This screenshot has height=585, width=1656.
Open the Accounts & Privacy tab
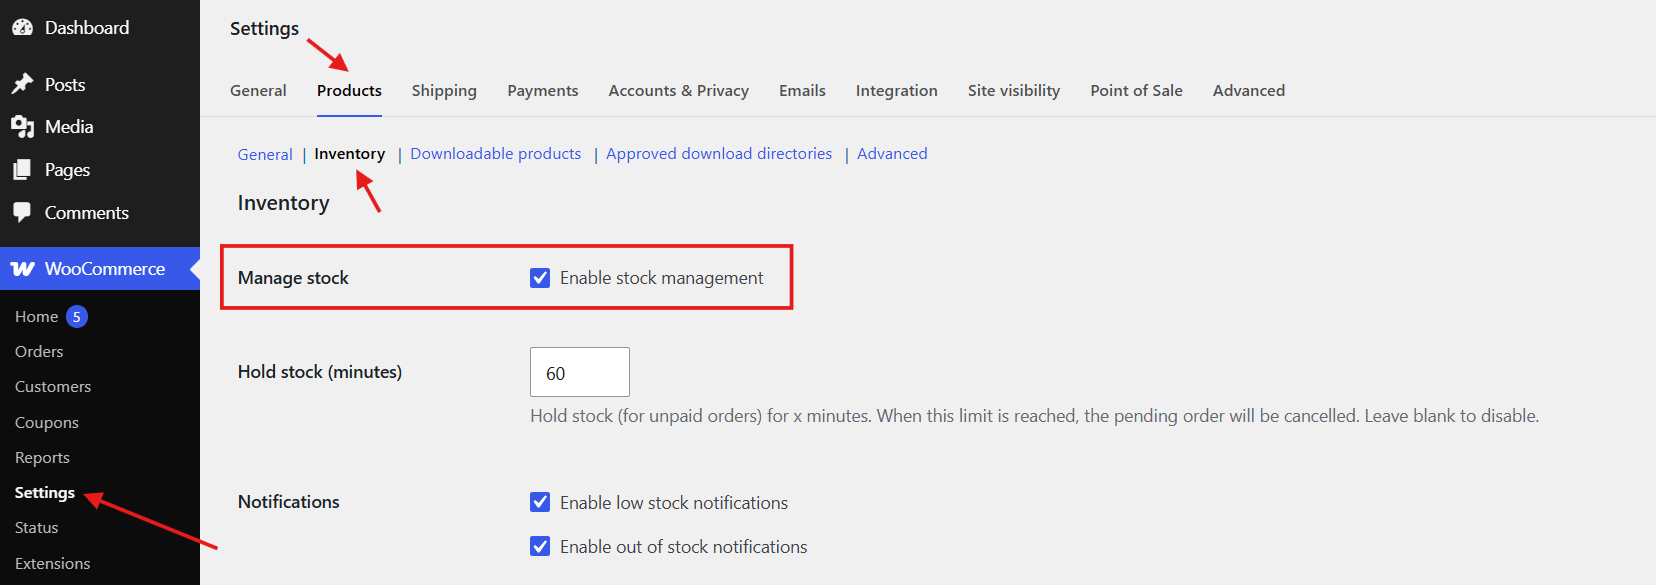tap(679, 91)
